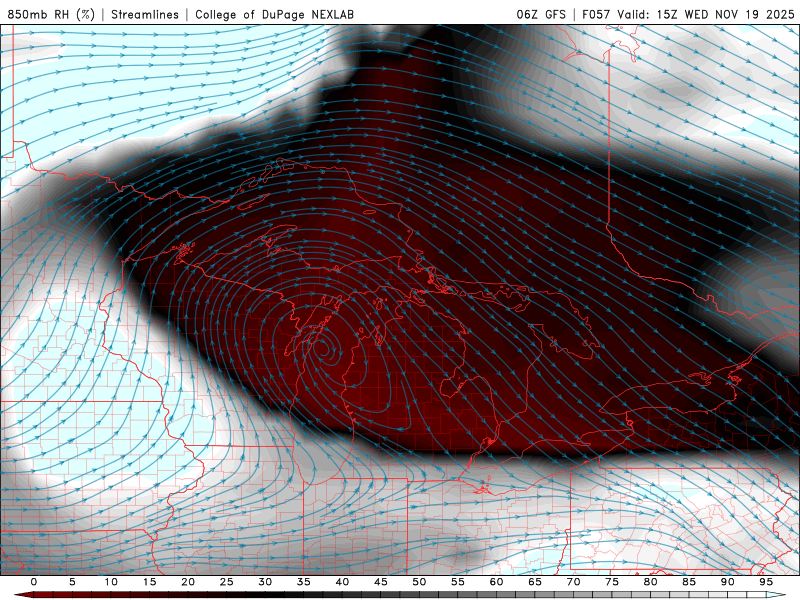The image size is (800, 600).
Task: Click the "85" color scale label
Action: tap(689, 582)
